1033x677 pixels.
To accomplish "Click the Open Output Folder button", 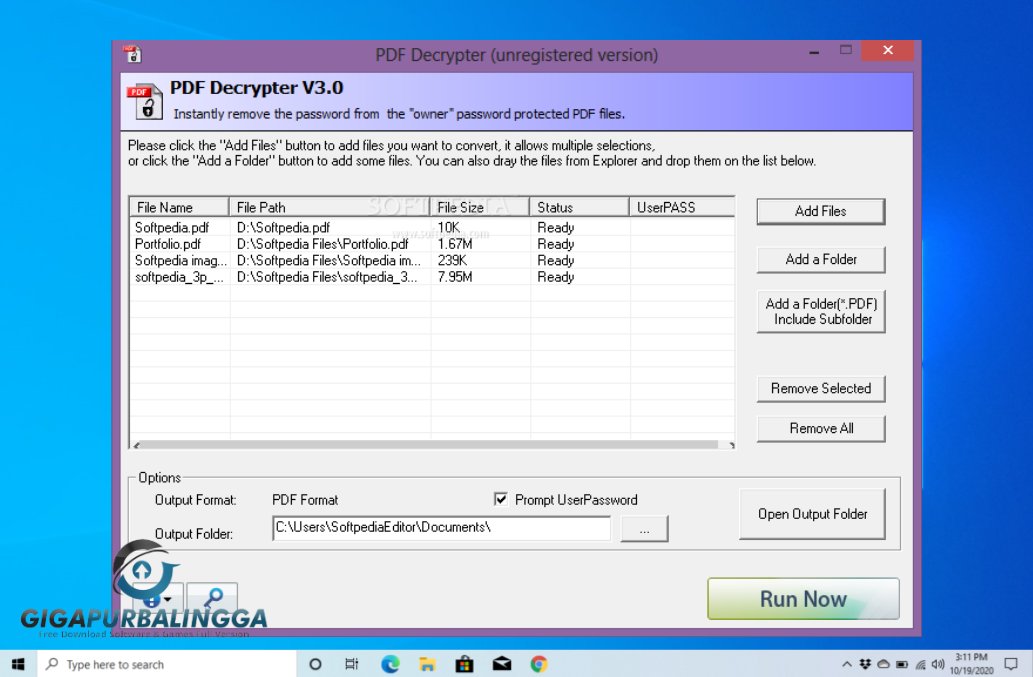I will coord(812,514).
